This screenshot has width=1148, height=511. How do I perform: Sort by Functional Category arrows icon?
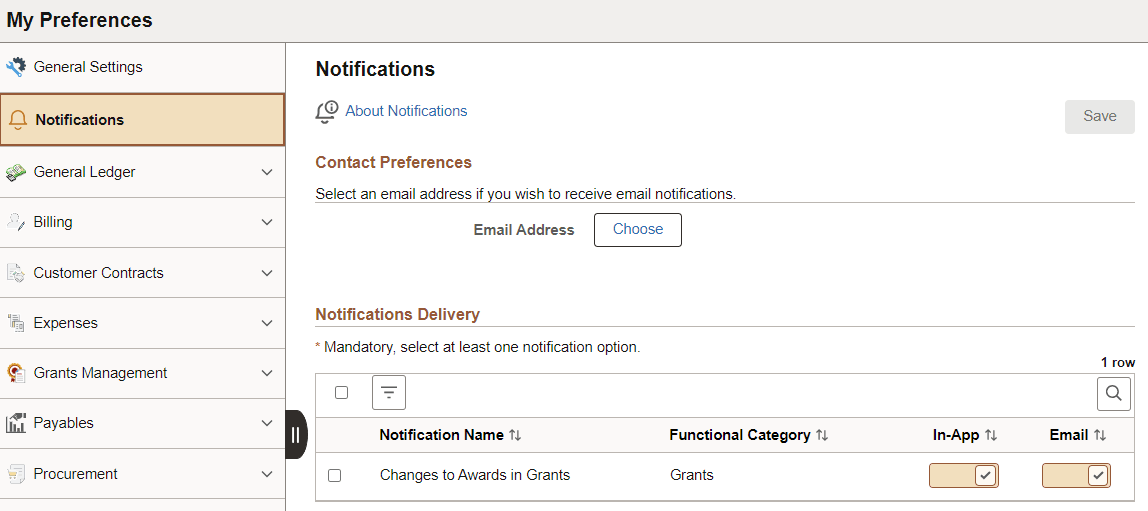(822, 436)
